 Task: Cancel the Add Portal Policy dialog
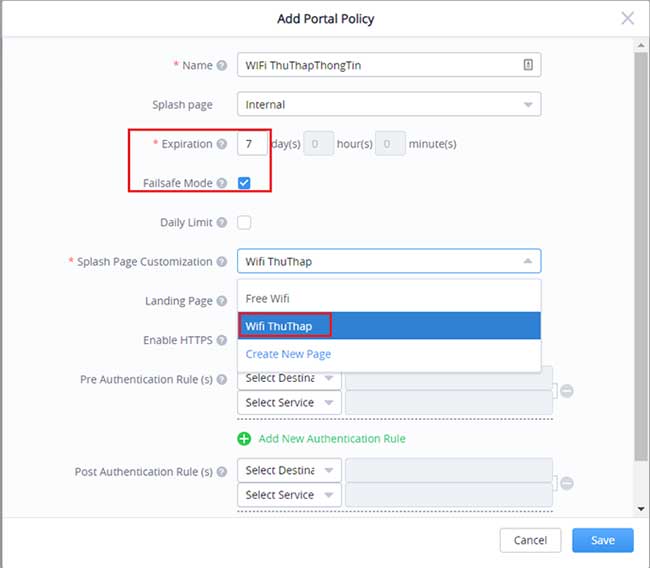530,540
